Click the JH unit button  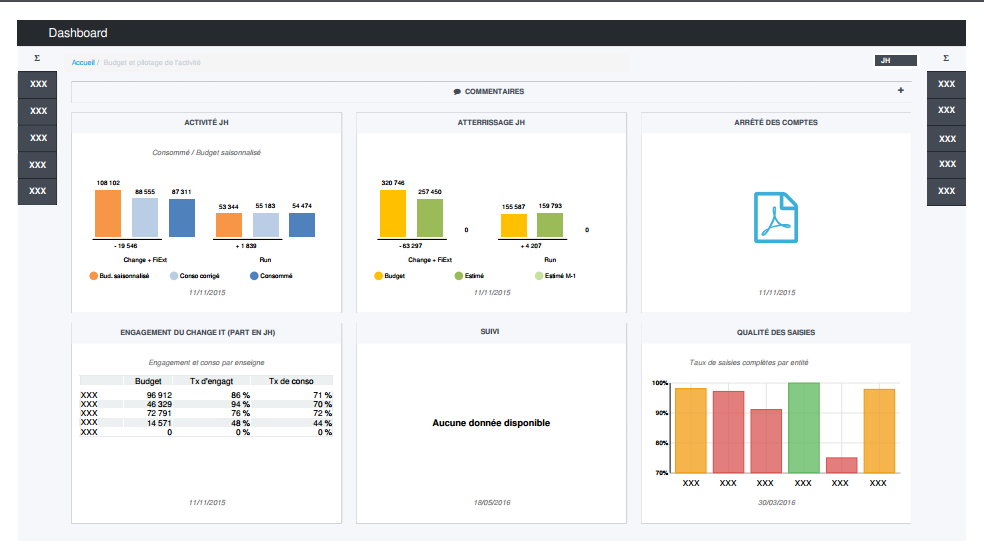pyautogui.click(x=896, y=60)
